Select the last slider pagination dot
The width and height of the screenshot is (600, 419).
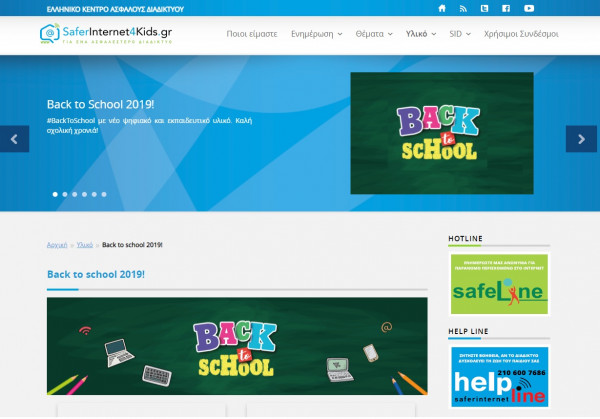tap(106, 194)
